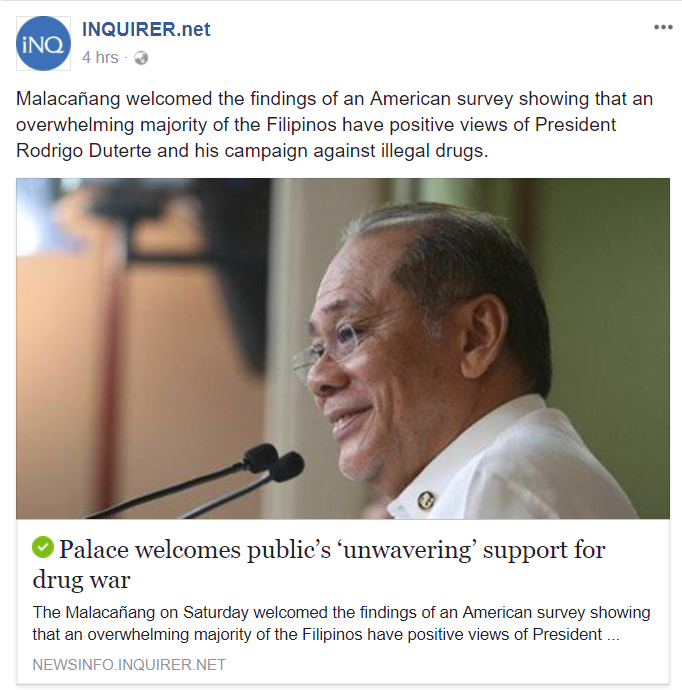This screenshot has height=690, width=682.
Task: Open the INQUIRER.net page name link
Action: (146, 29)
